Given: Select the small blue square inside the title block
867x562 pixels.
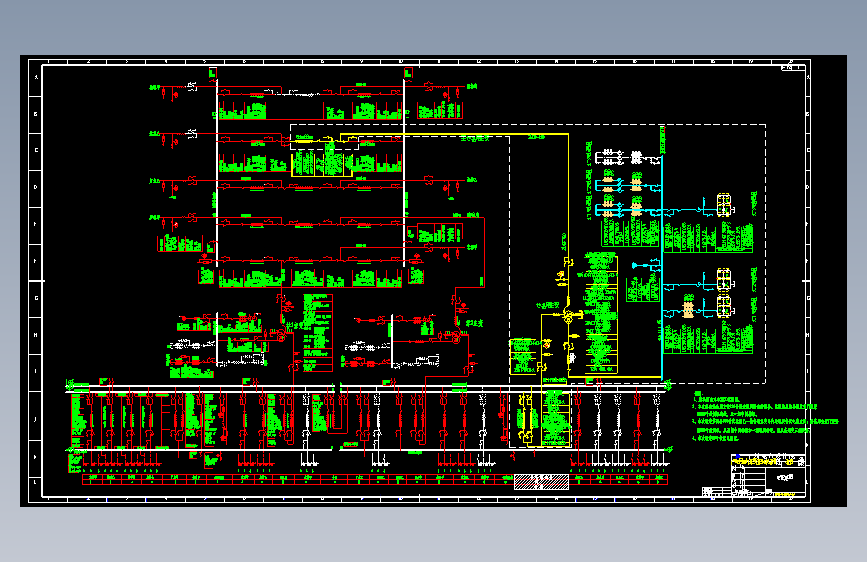Looking at the screenshot, I should [738, 457].
